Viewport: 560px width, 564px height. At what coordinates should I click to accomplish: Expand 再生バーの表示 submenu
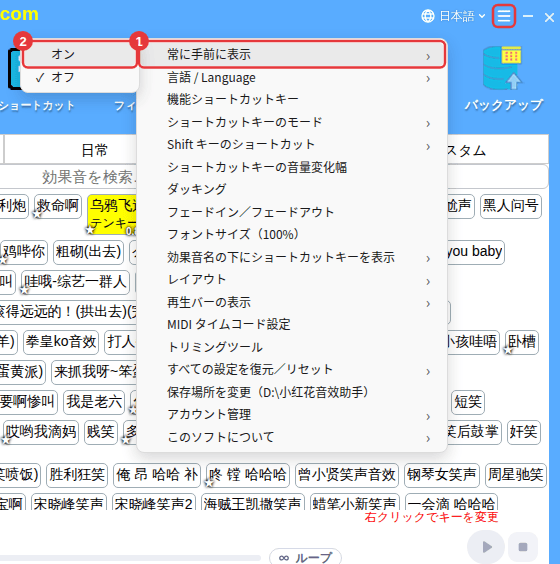coord(292,302)
